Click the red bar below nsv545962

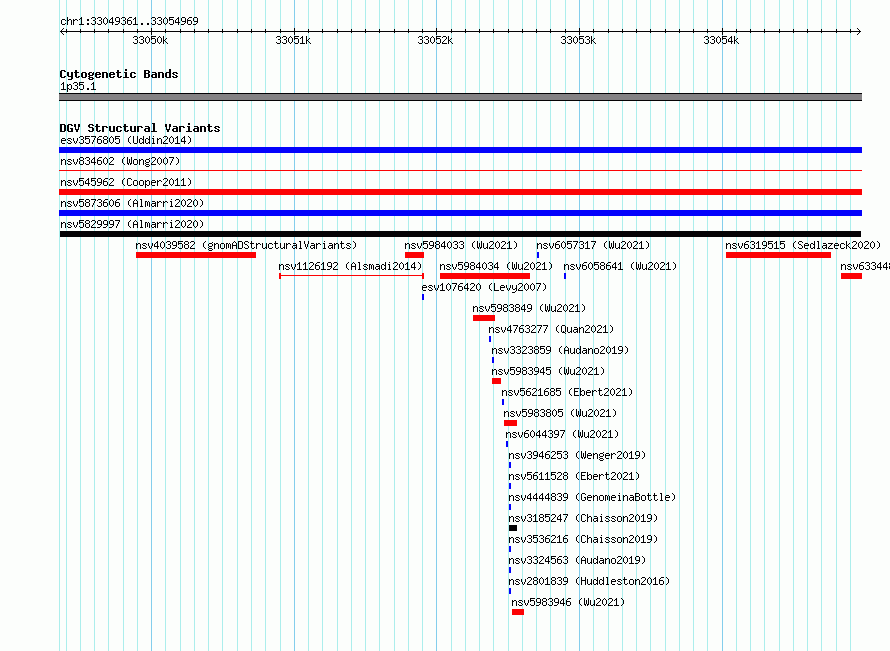point(460,192)
